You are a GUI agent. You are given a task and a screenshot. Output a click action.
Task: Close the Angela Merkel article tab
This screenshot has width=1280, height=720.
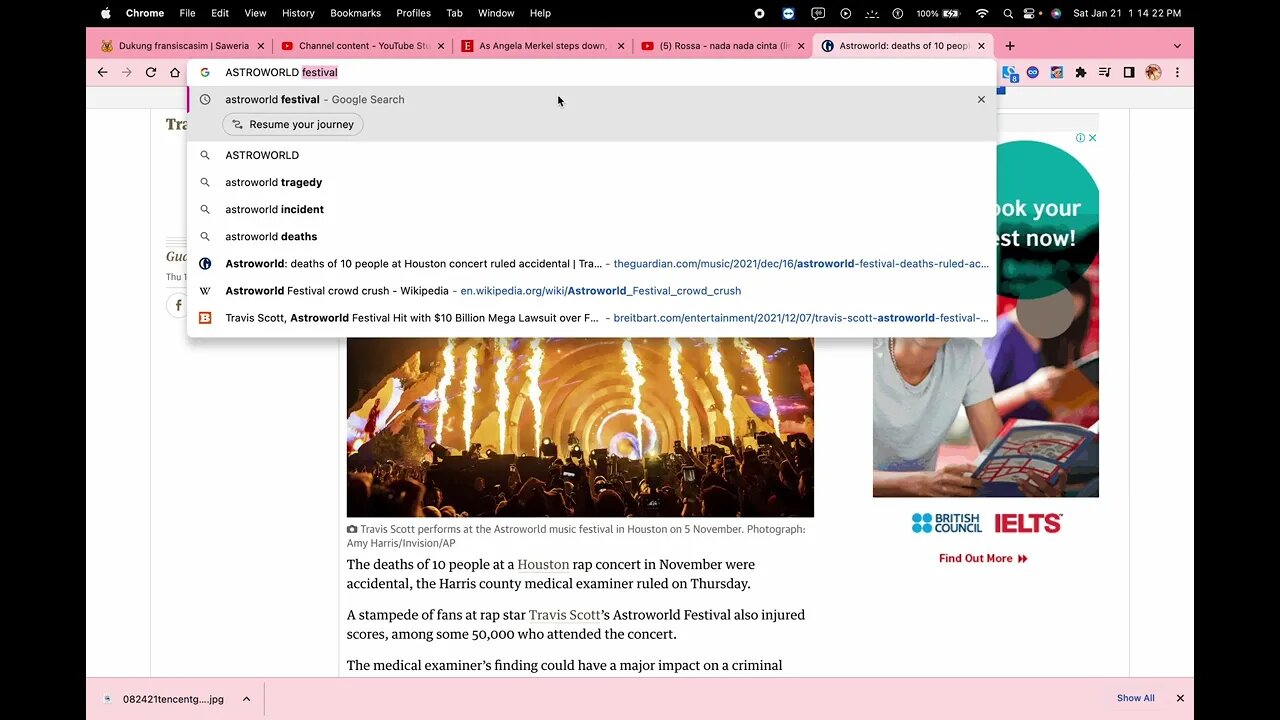coord(621,46)
